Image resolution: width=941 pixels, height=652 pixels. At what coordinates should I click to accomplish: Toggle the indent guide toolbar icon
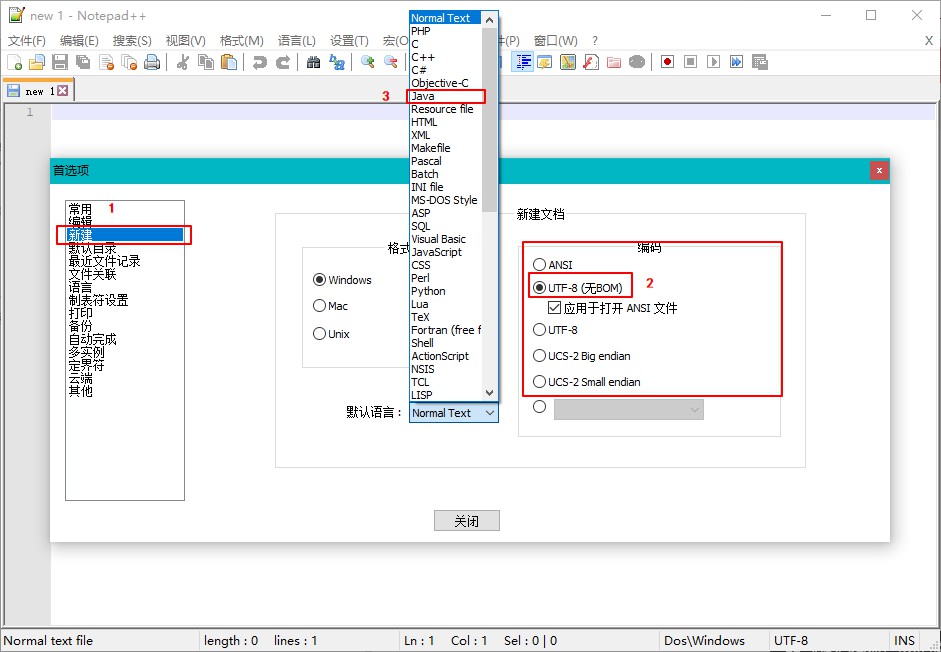523,62
